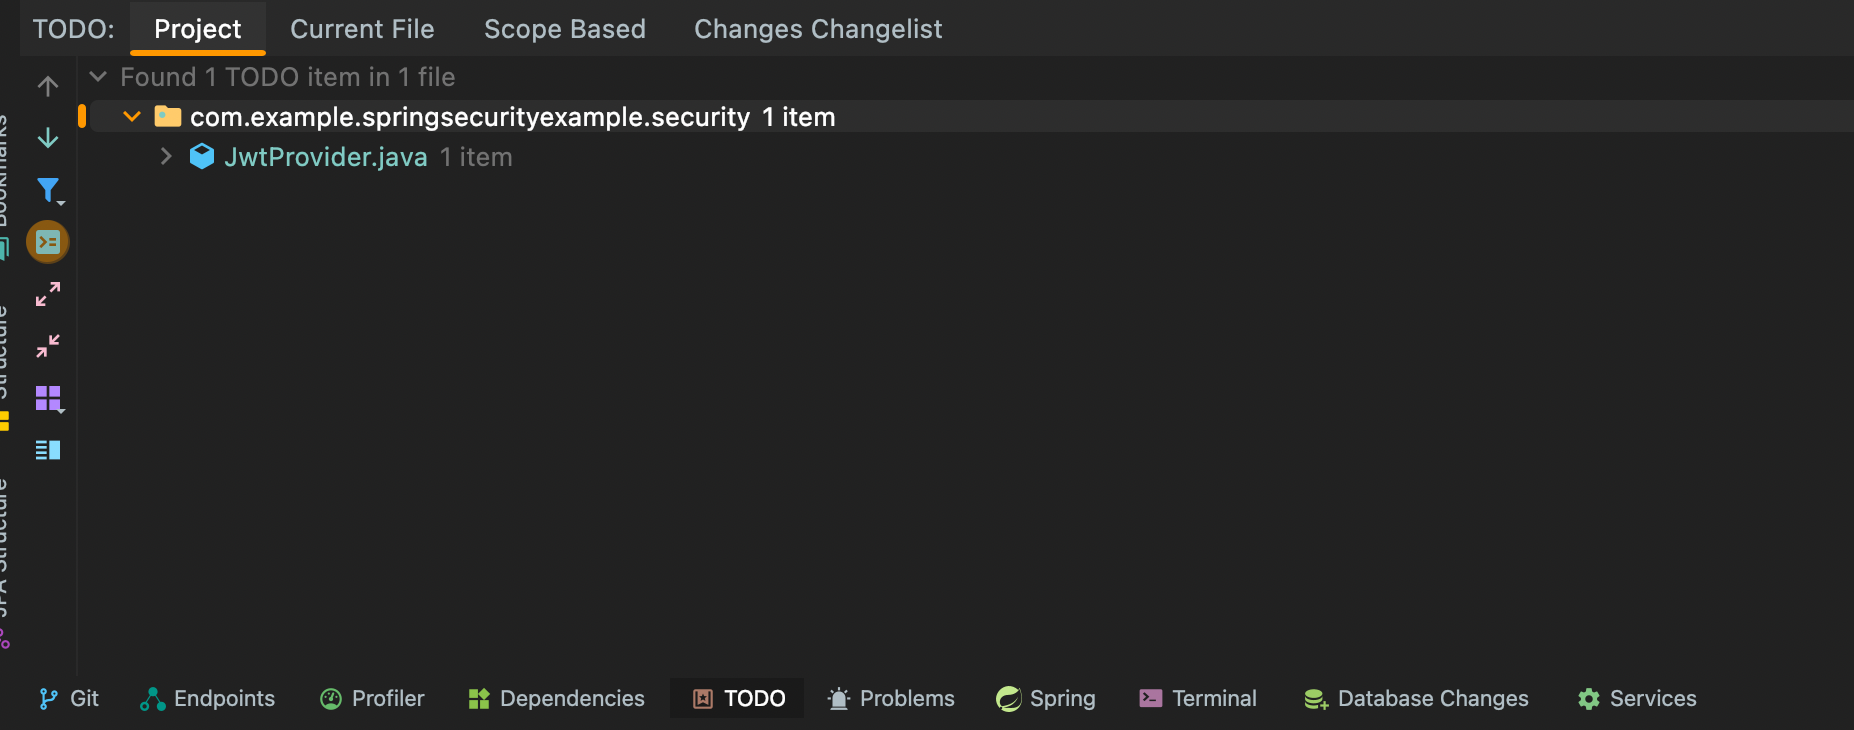Switch to the Scope Based tab
The height and width of the screenshot is (730, 1854).
564,29
